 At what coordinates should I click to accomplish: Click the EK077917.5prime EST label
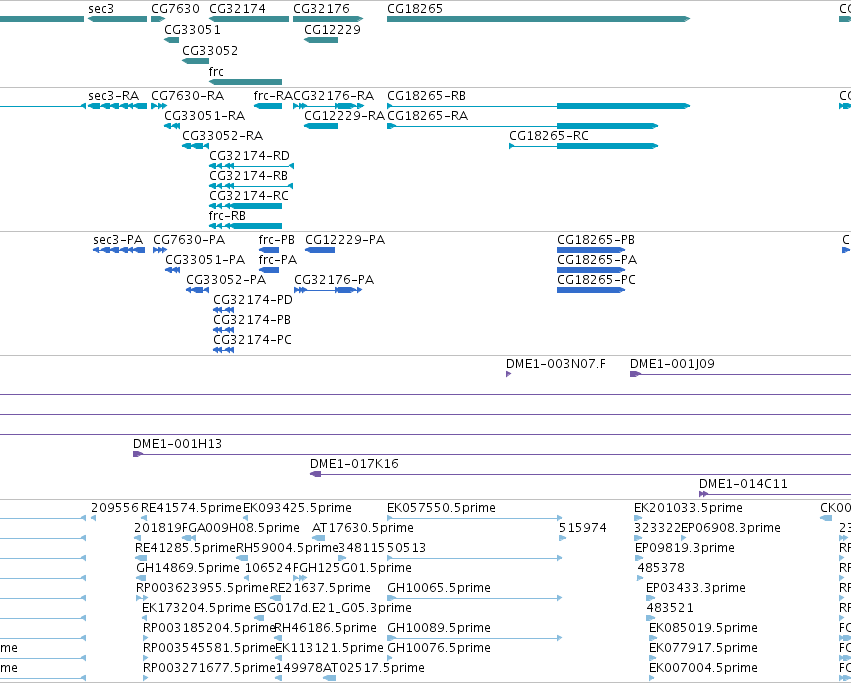click(703, 648)
